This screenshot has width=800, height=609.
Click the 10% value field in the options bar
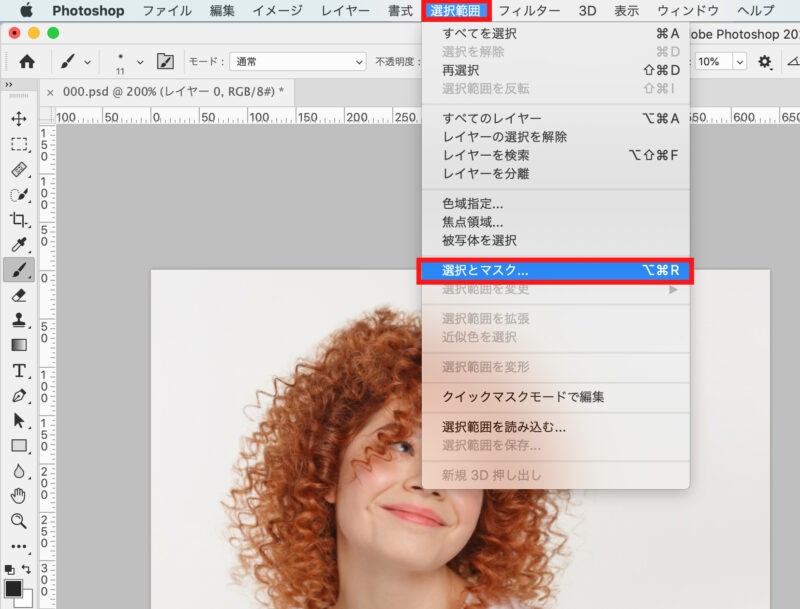(714, 62)
